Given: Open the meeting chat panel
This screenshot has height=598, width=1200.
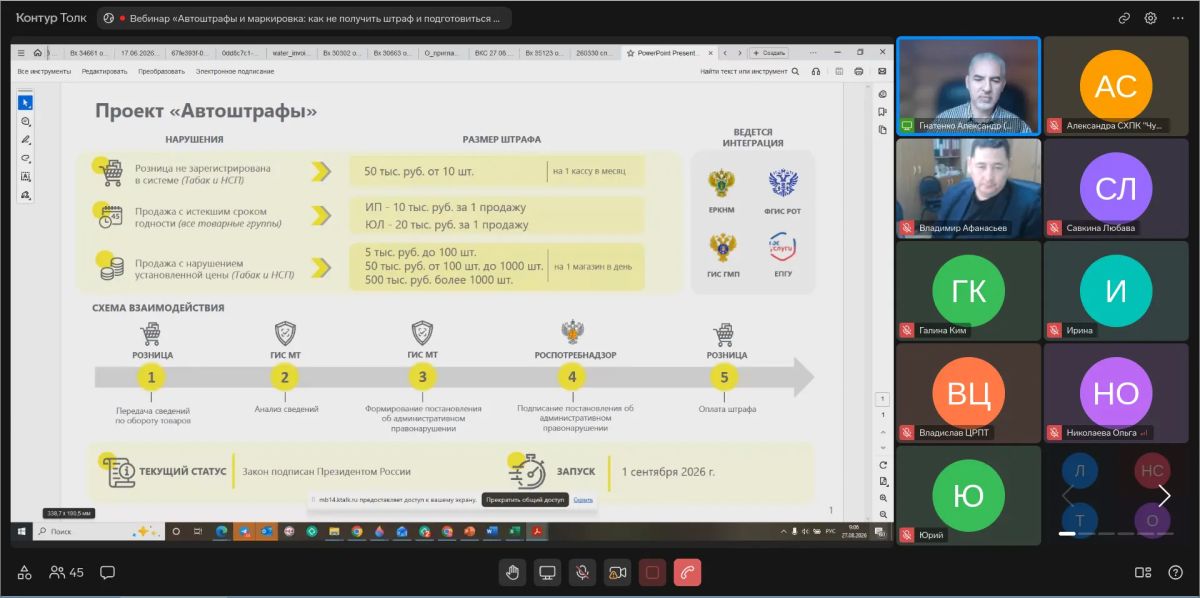Looking at the screenshot, I should pyautogui.click(x=107, y=573).
